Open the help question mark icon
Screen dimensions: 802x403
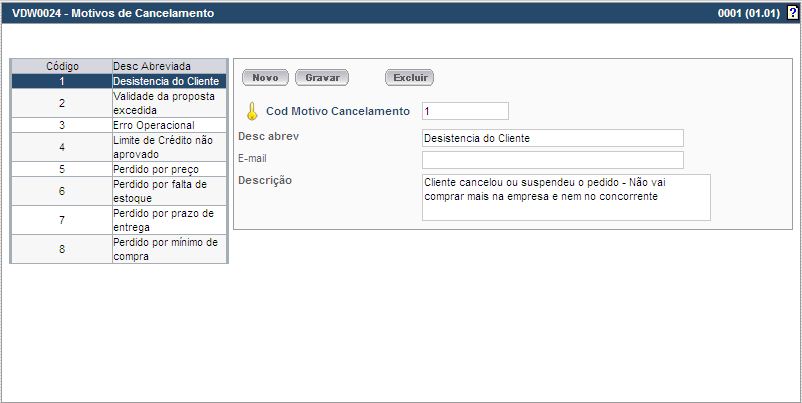tap(792, 13)
